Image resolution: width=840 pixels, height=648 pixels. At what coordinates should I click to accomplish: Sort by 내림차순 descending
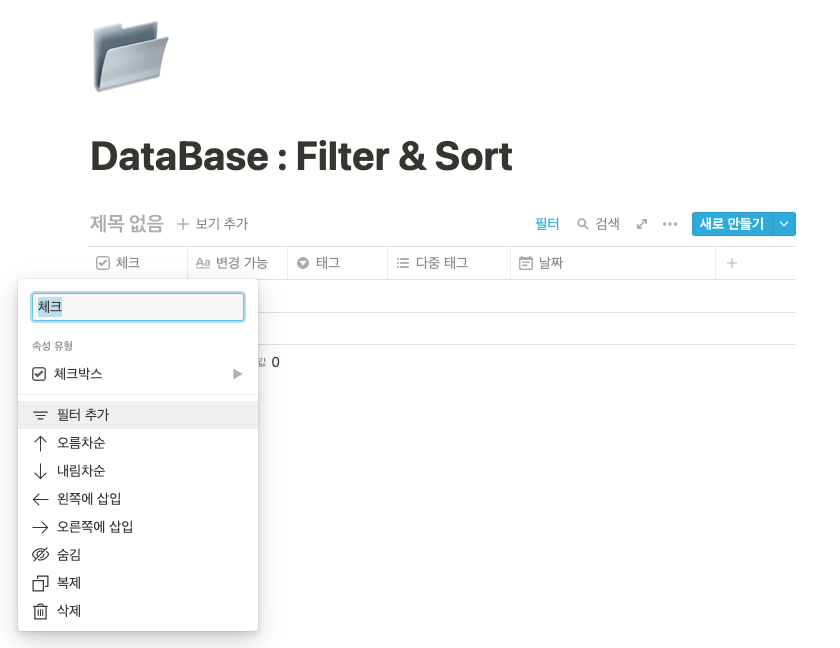(138, 471)
